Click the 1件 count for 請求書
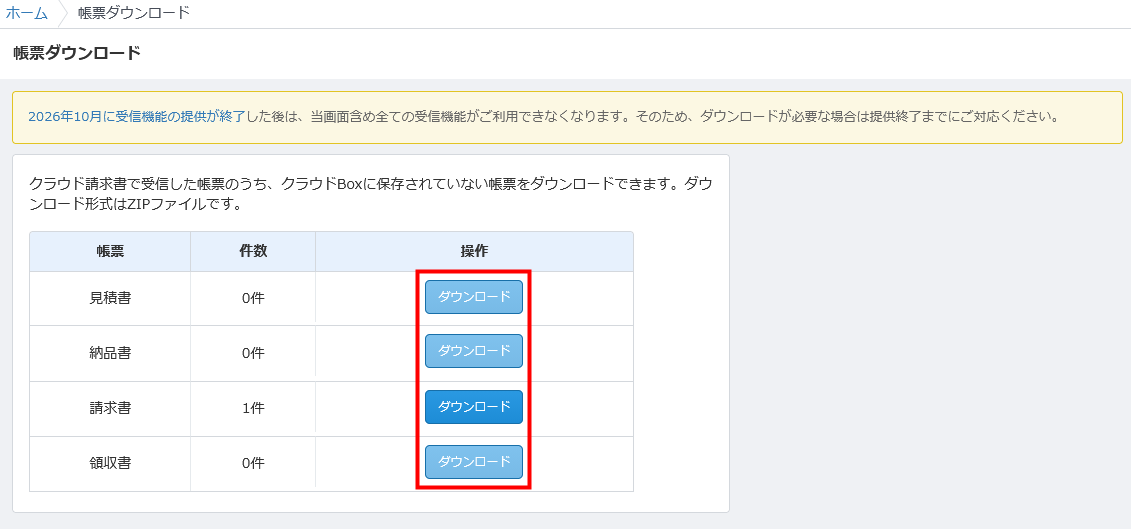This screenshot has height=529, width=1131. [253, 408]
